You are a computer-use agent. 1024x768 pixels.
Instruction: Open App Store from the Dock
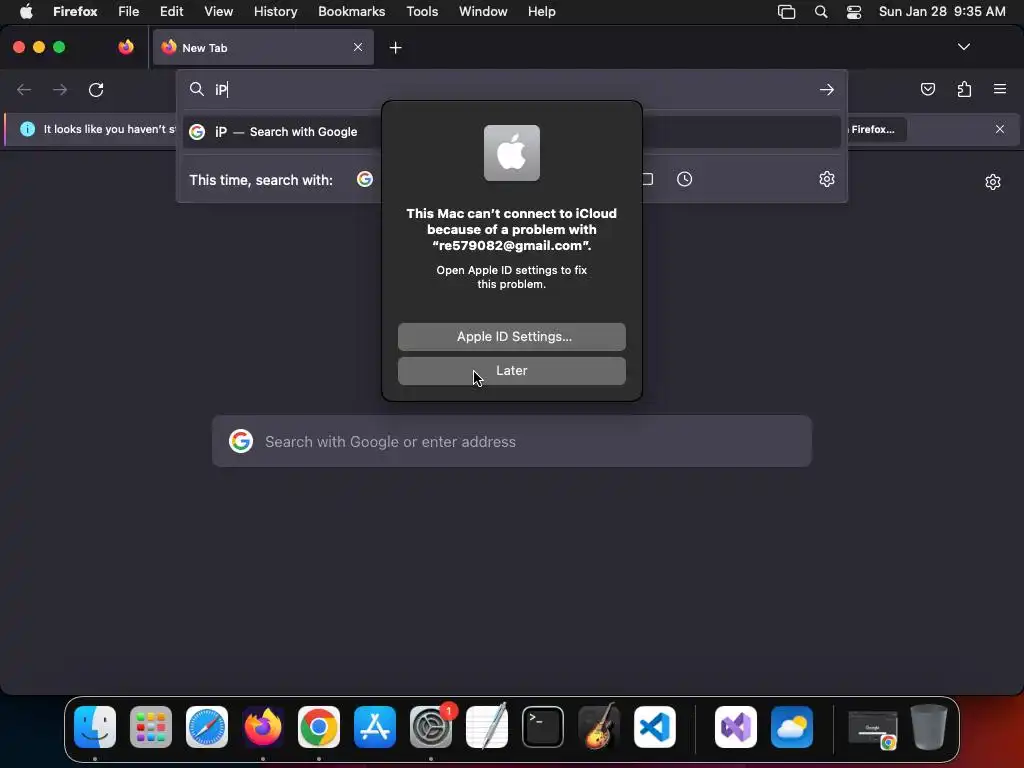click(x=375, y=726)
